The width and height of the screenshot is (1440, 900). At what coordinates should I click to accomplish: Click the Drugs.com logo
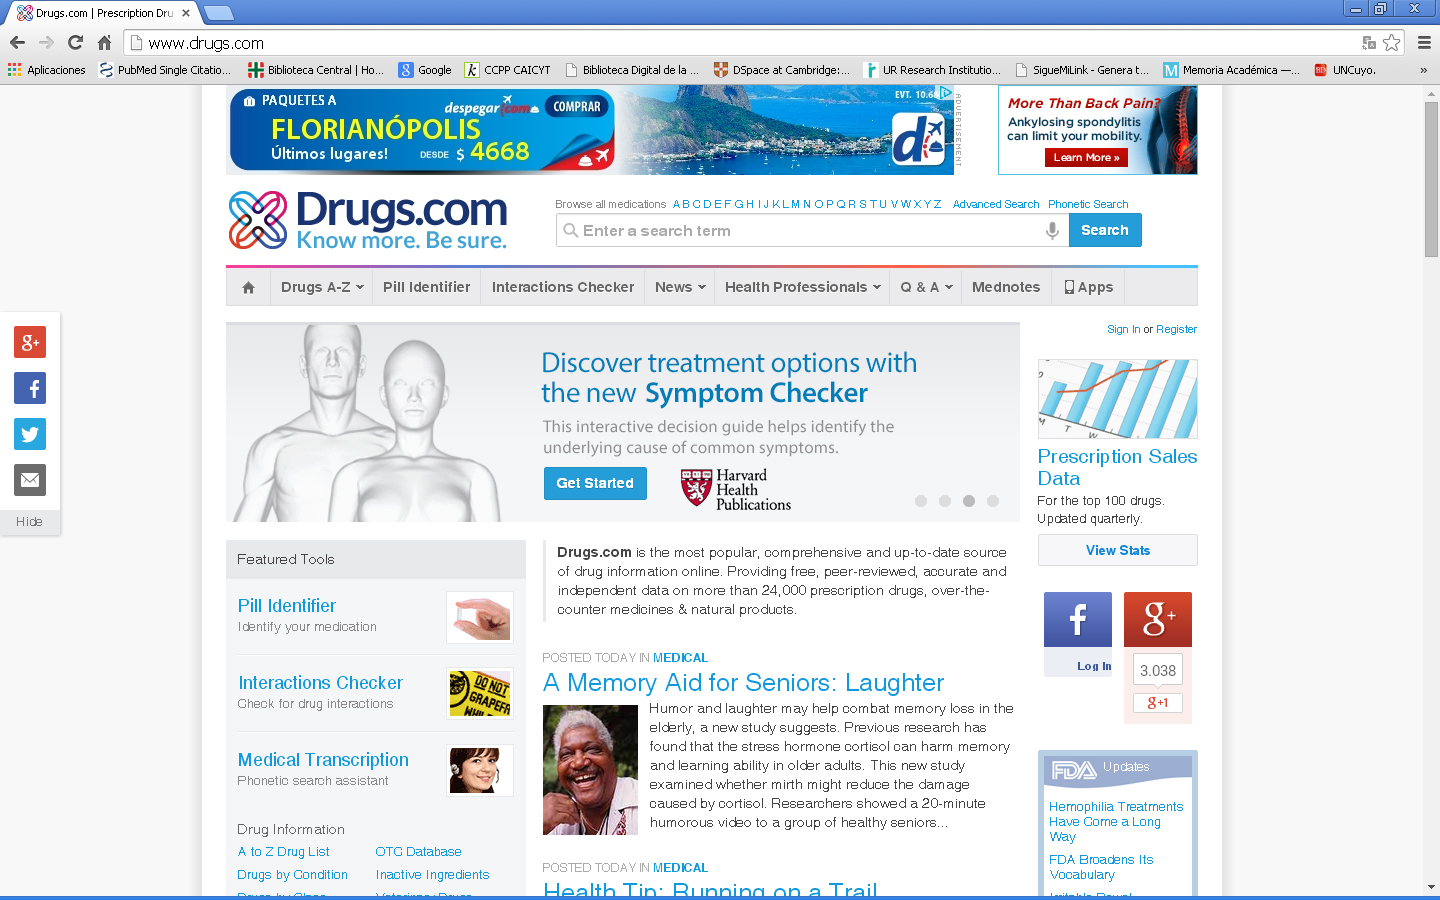368,220
